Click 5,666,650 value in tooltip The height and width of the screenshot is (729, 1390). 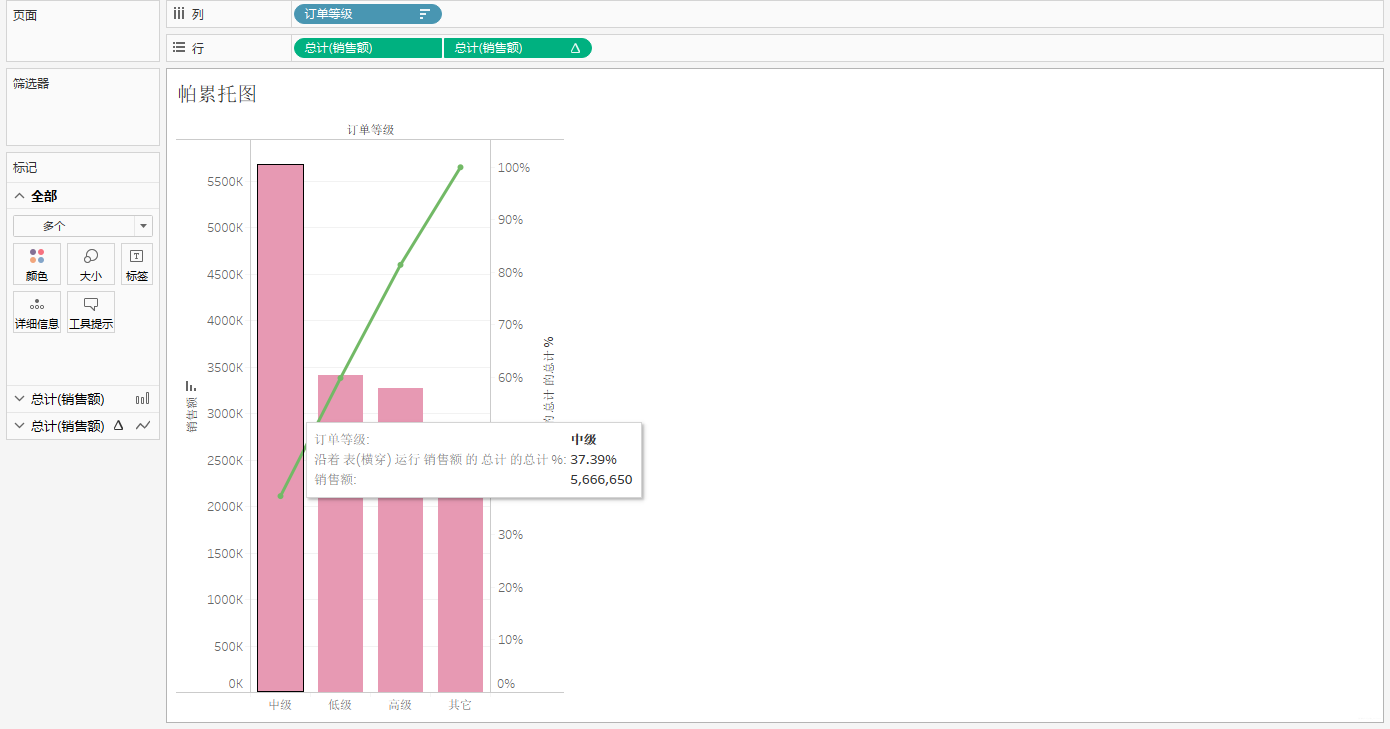point(601,480)
